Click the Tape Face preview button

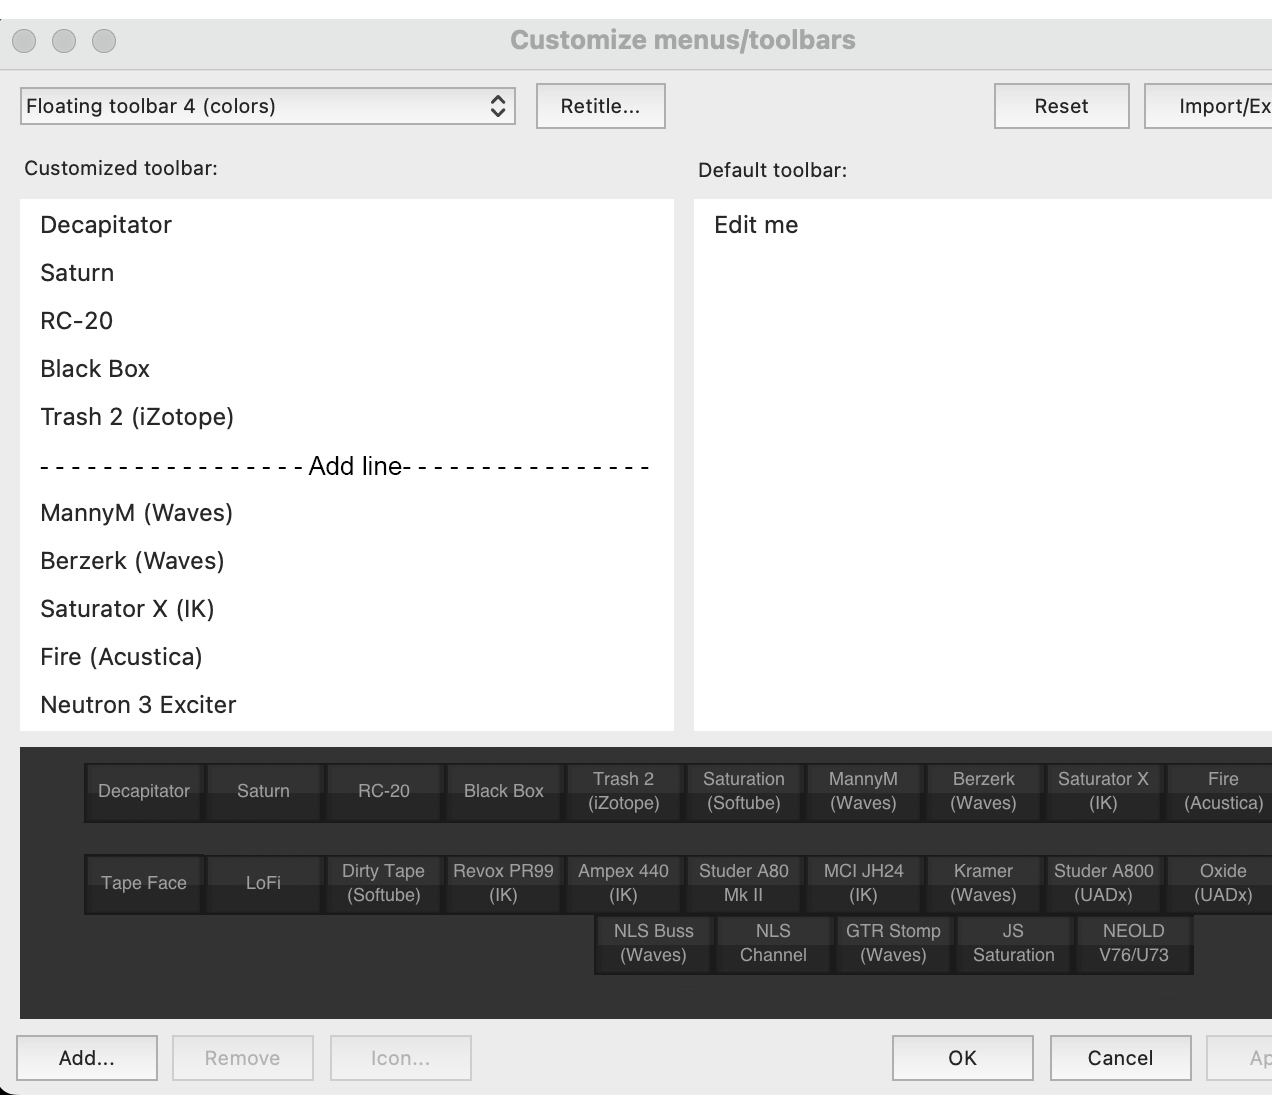click(144, 883)
